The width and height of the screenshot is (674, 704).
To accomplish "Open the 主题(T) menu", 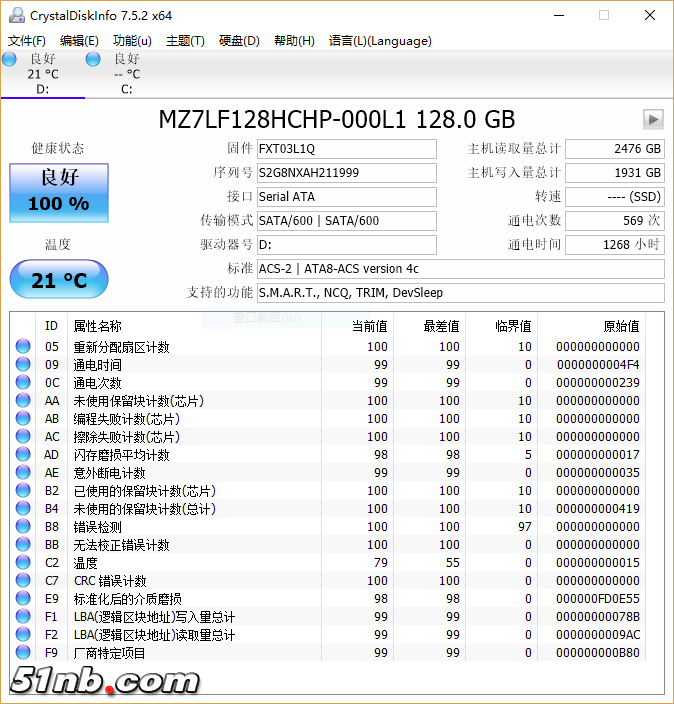I will click(185, 41).
